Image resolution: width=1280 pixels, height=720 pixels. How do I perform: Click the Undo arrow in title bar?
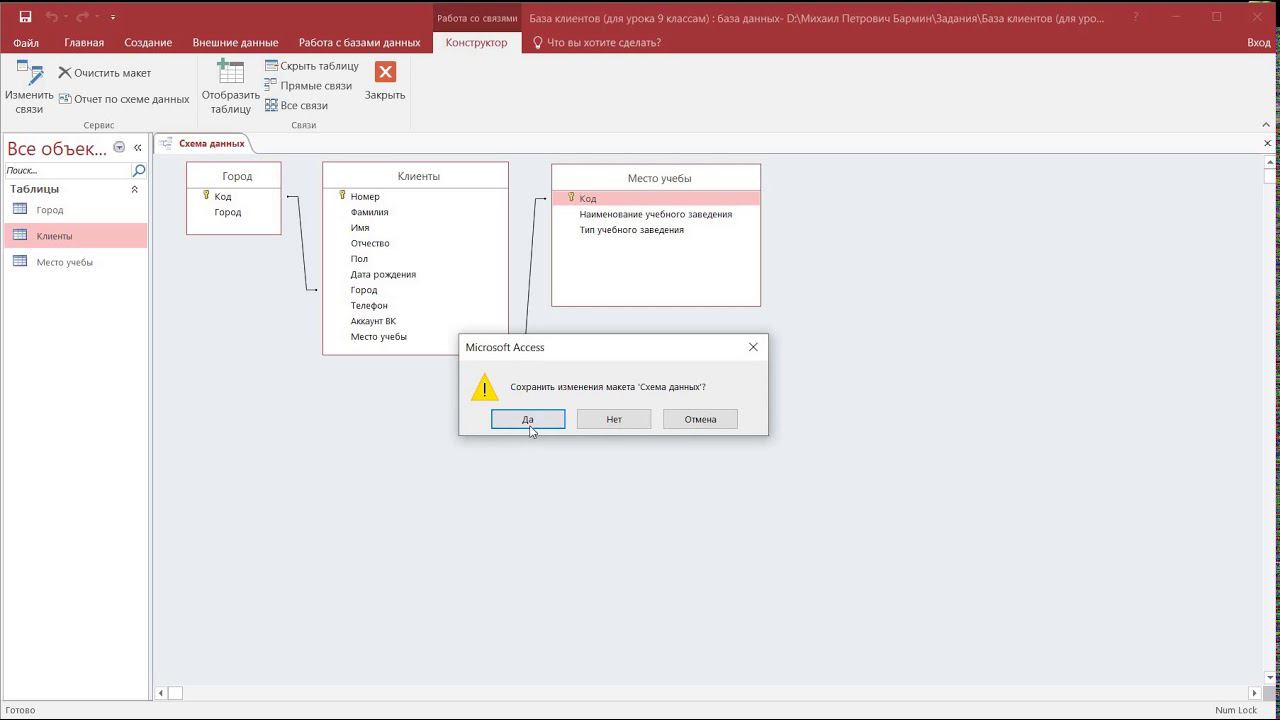[x=52, y=17]
